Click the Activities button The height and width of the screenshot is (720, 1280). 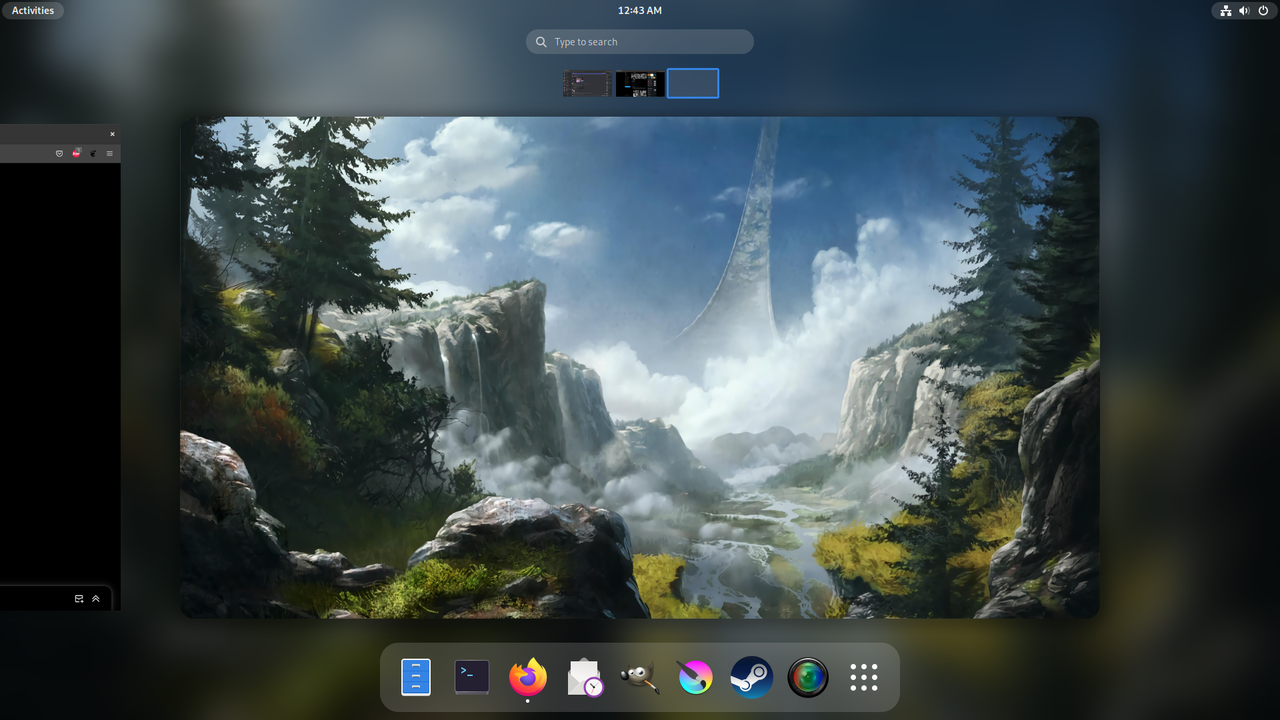[33, 10]
